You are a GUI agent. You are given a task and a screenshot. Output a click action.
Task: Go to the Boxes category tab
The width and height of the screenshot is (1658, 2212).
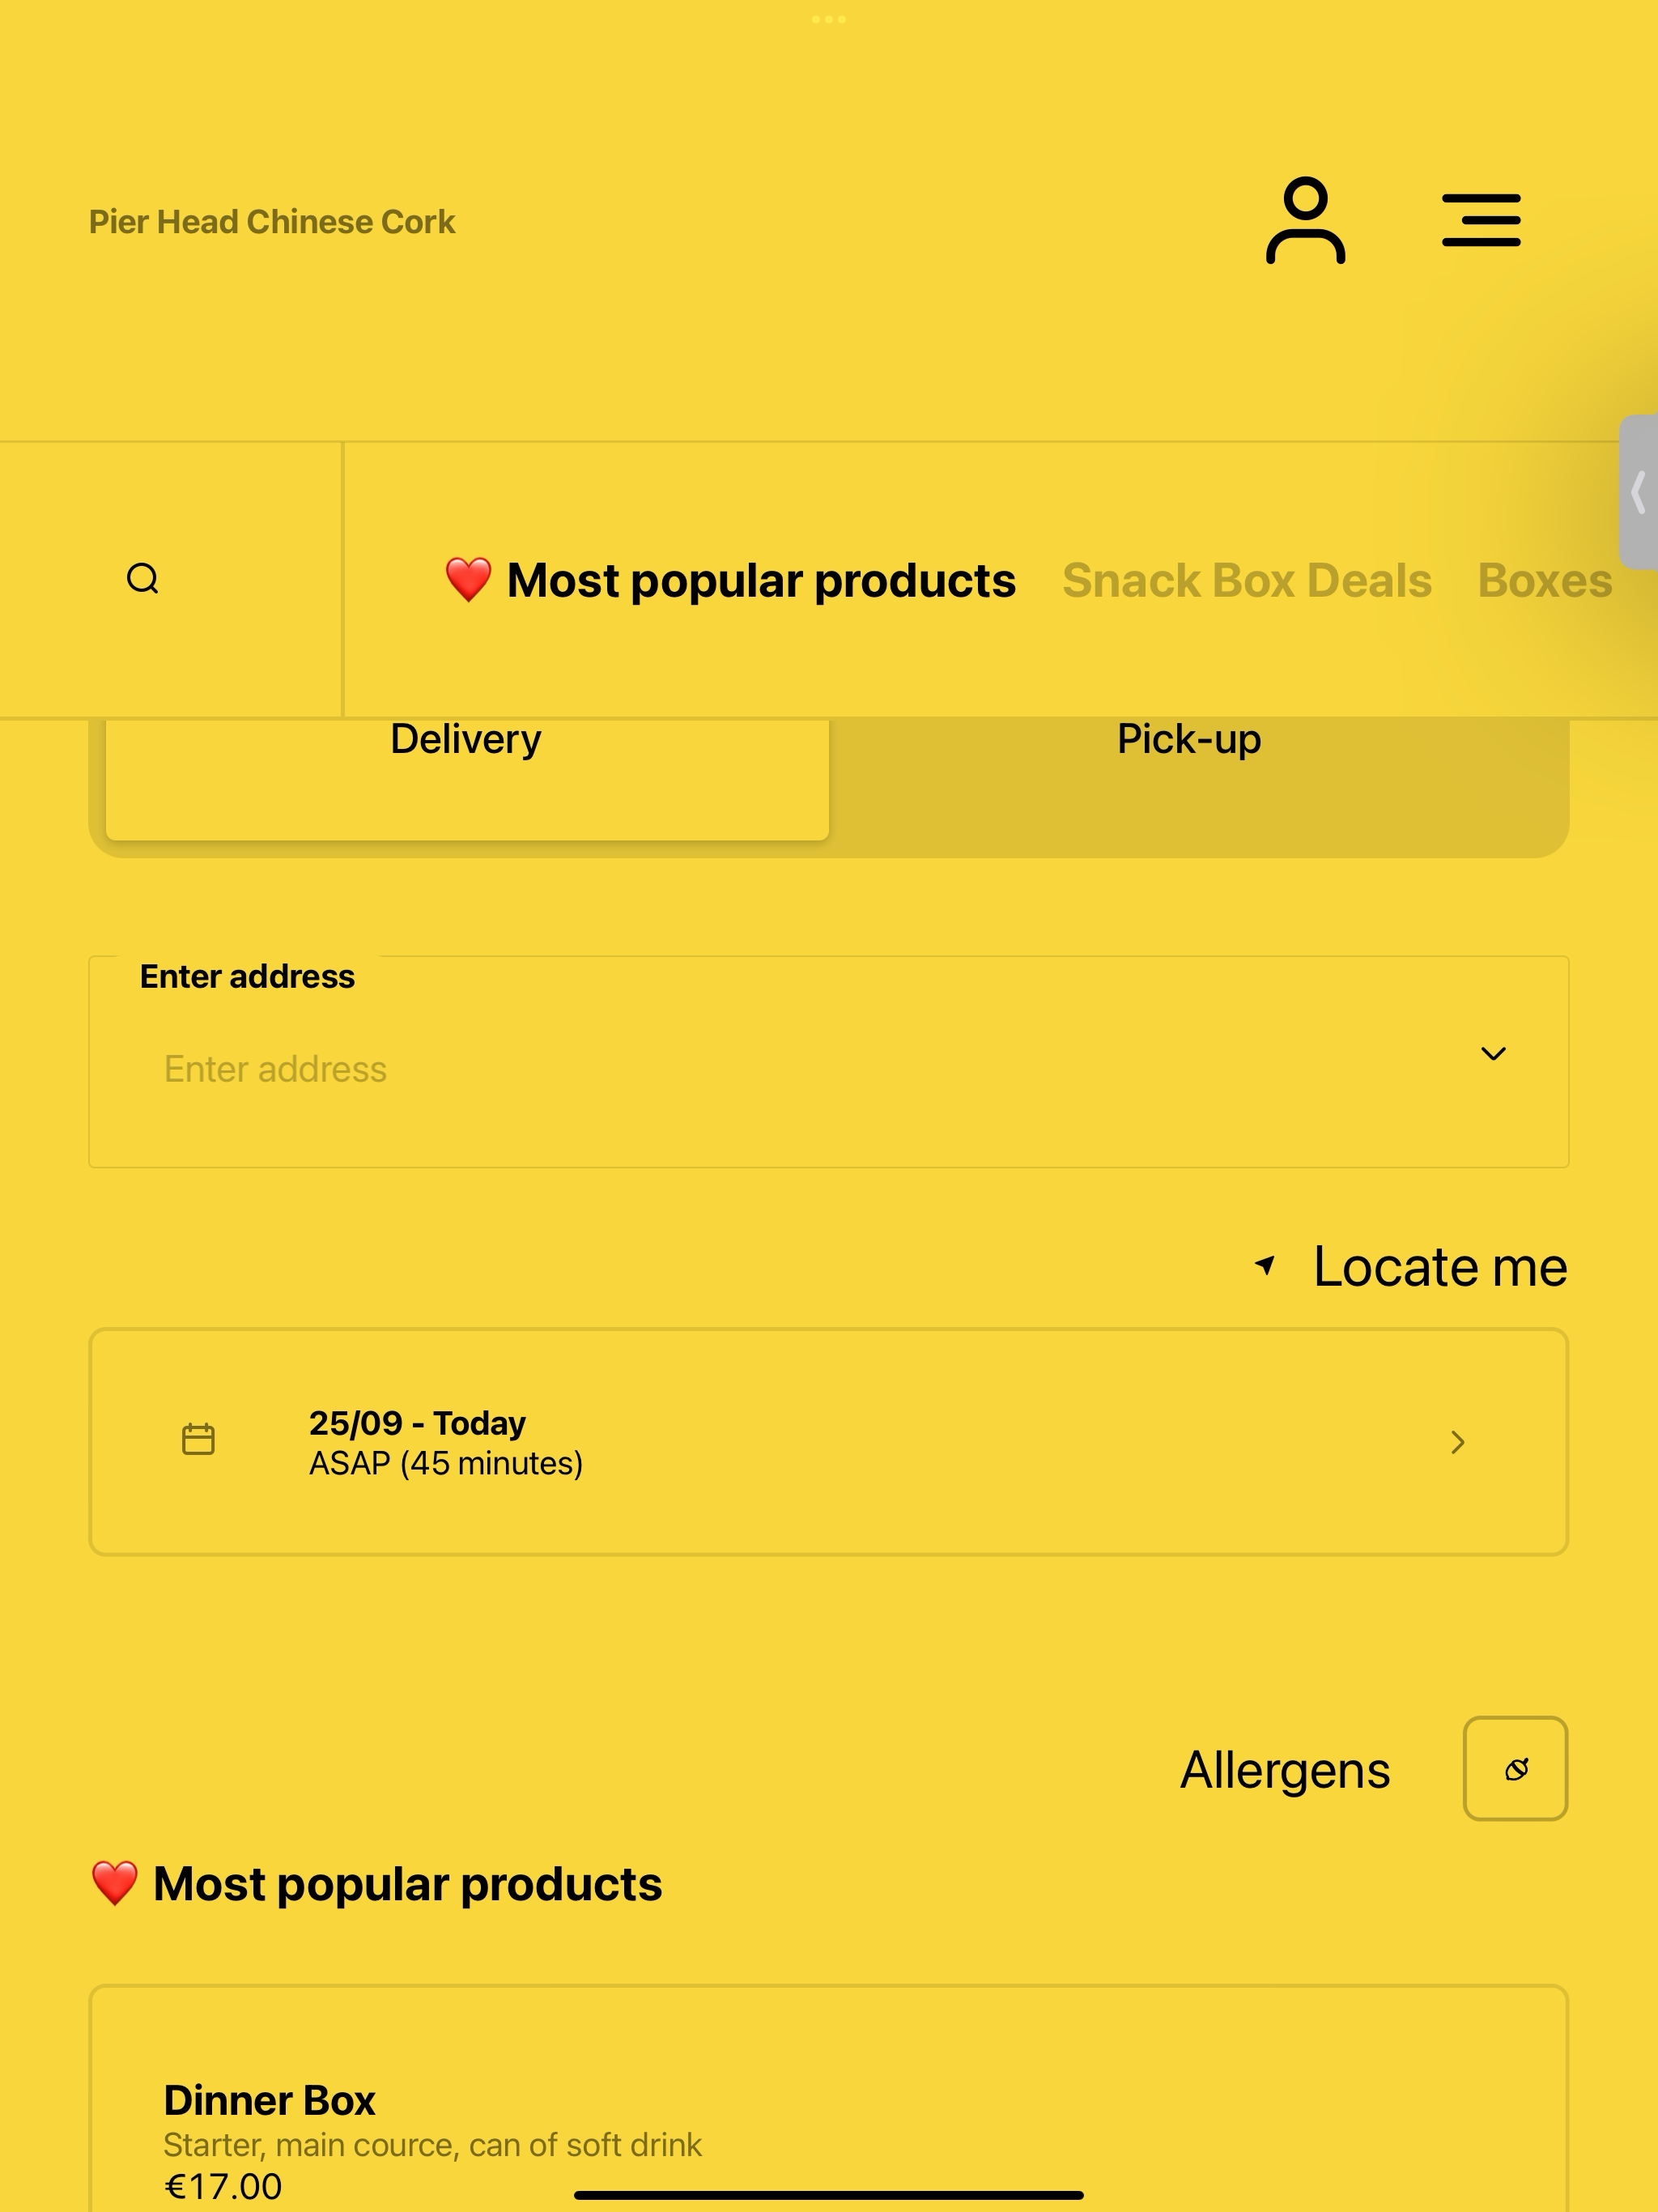(1545, 580)
